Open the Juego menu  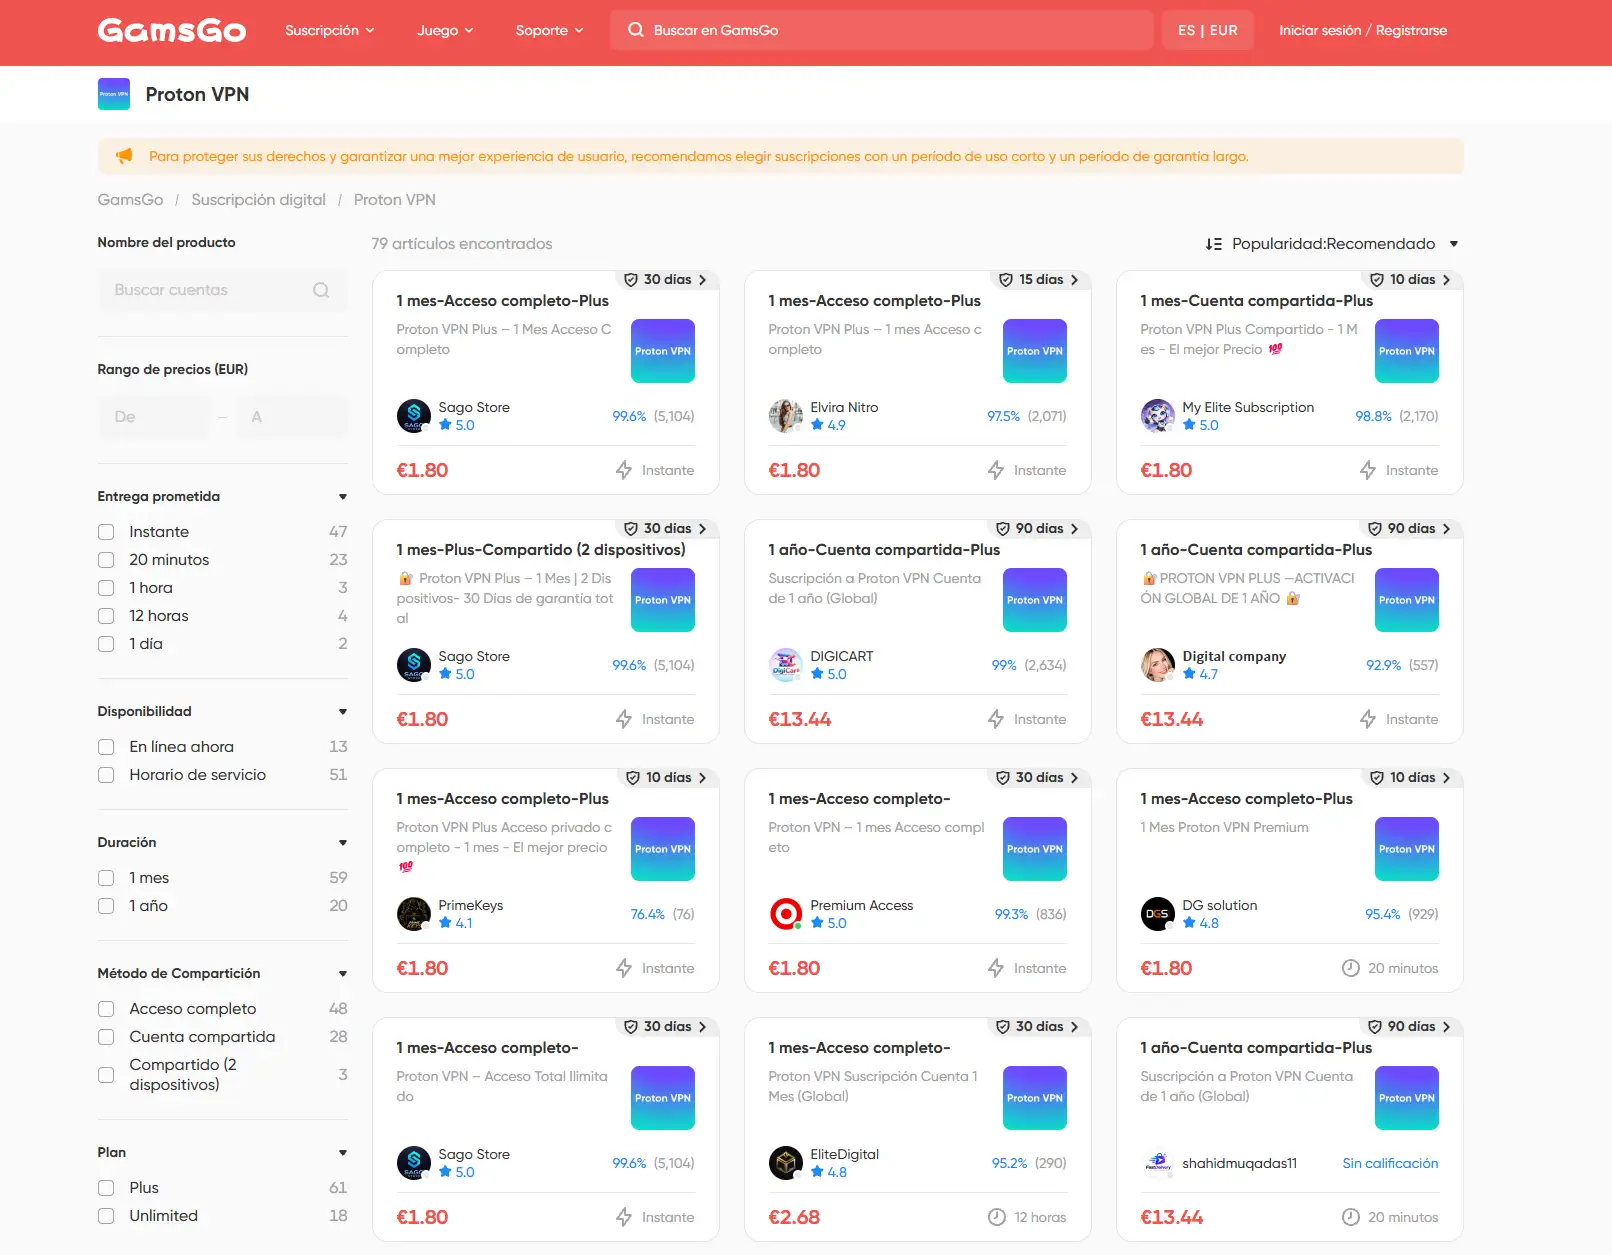click(x=445, y=30)
